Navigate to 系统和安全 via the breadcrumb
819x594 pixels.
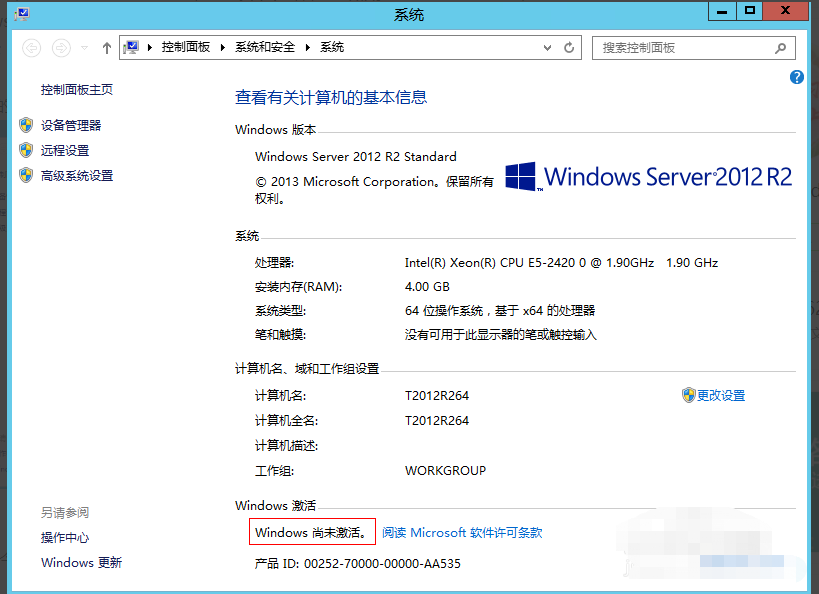(x=263, y=47)
